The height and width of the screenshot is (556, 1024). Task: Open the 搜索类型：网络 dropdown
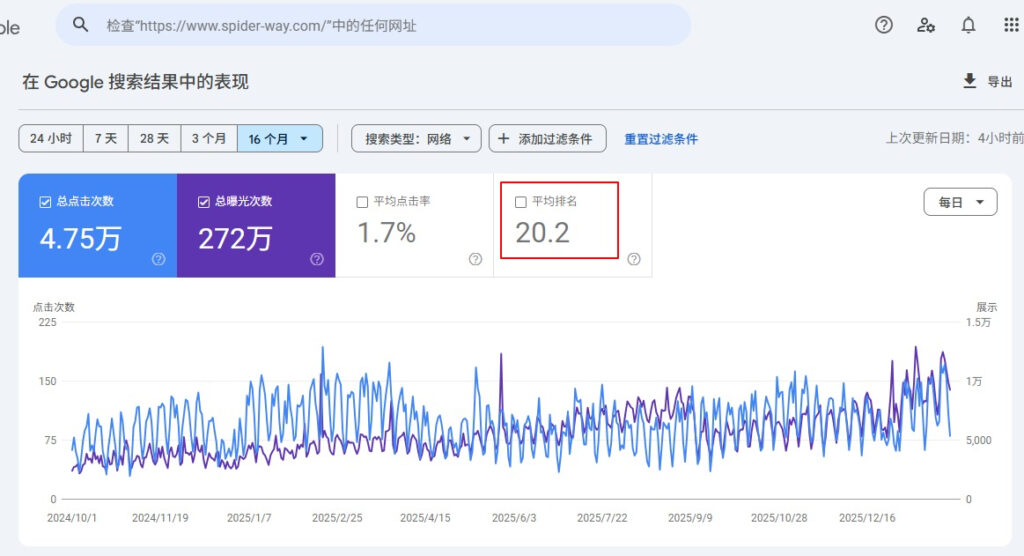coord(416,139)
